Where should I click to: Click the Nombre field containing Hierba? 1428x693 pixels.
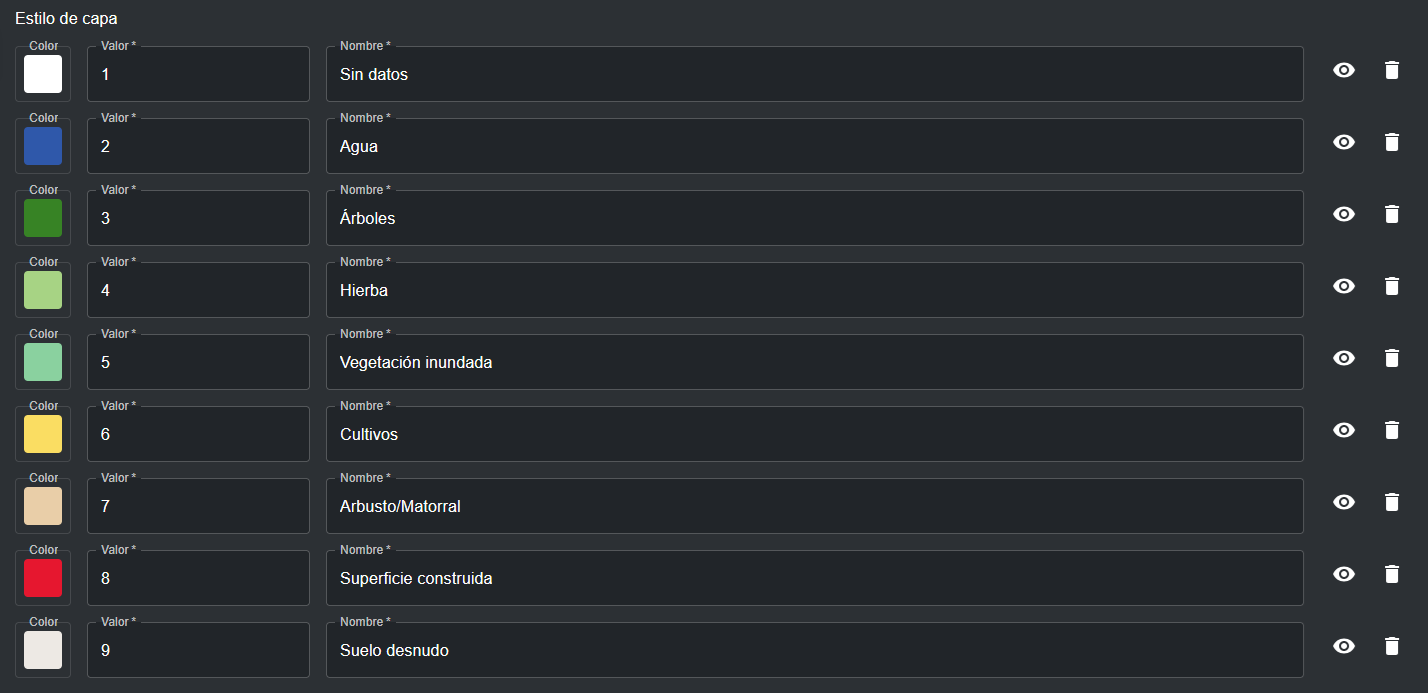click(814, 291)
